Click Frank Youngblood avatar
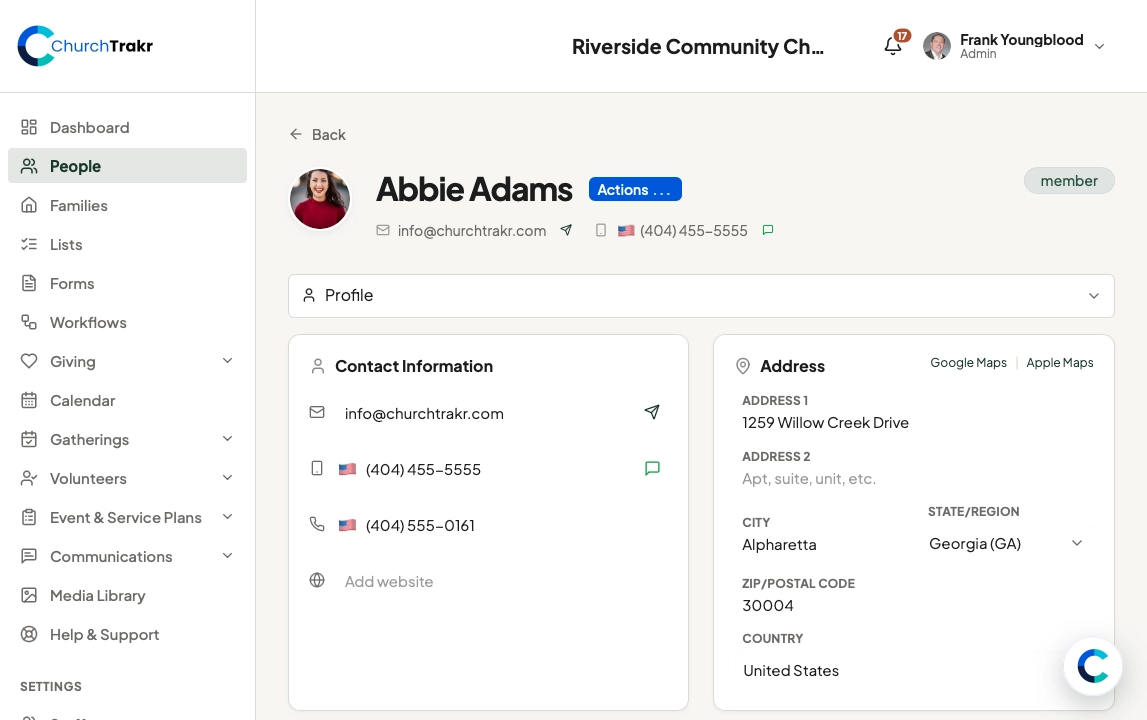 pyautogui.click(x=936, y=46)
